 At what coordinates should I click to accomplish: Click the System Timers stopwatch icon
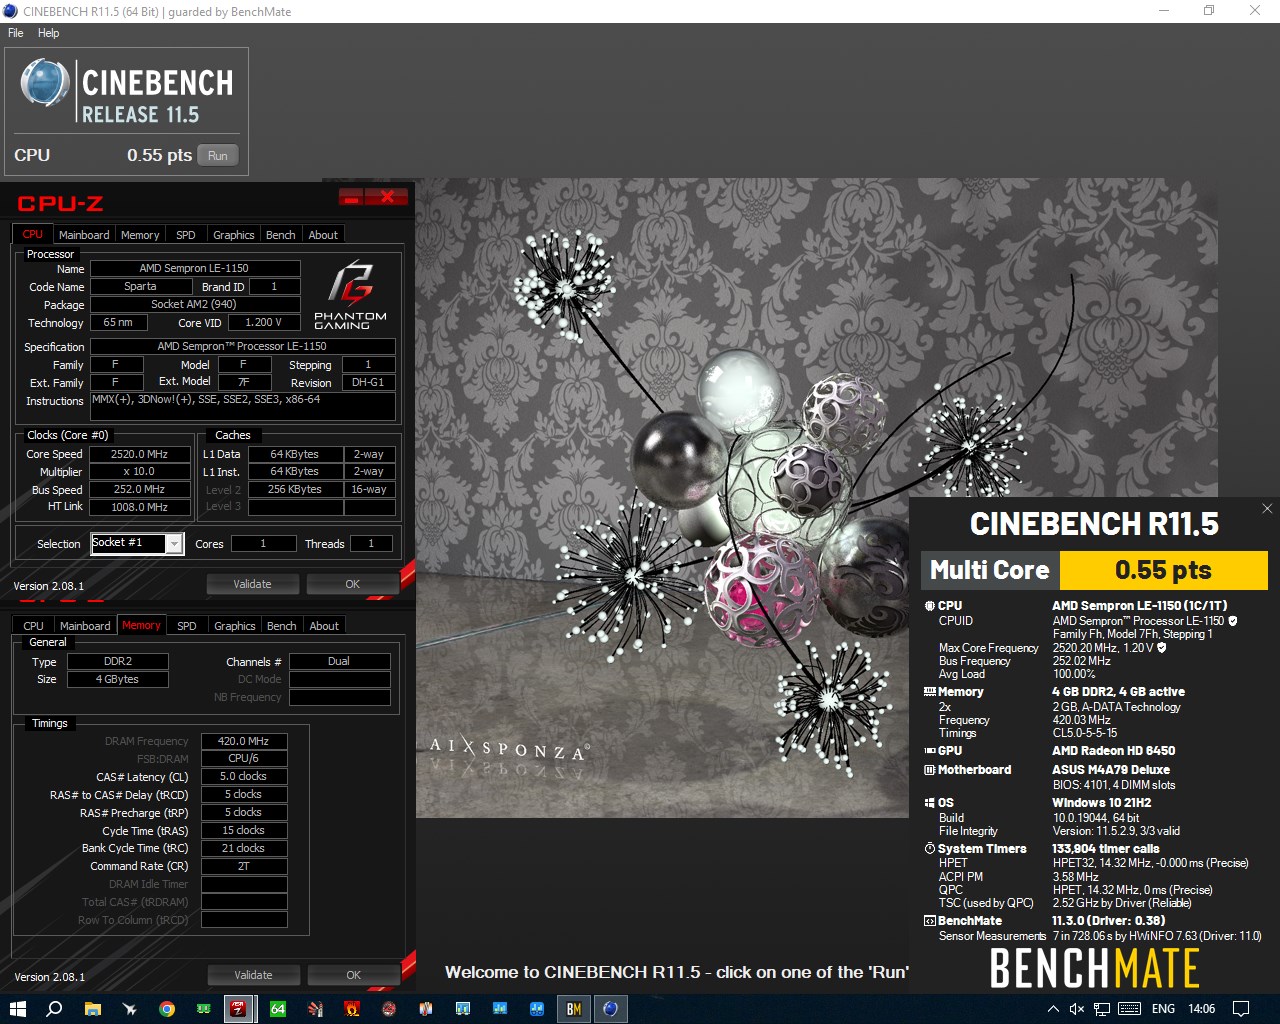[x=930, y=849]
